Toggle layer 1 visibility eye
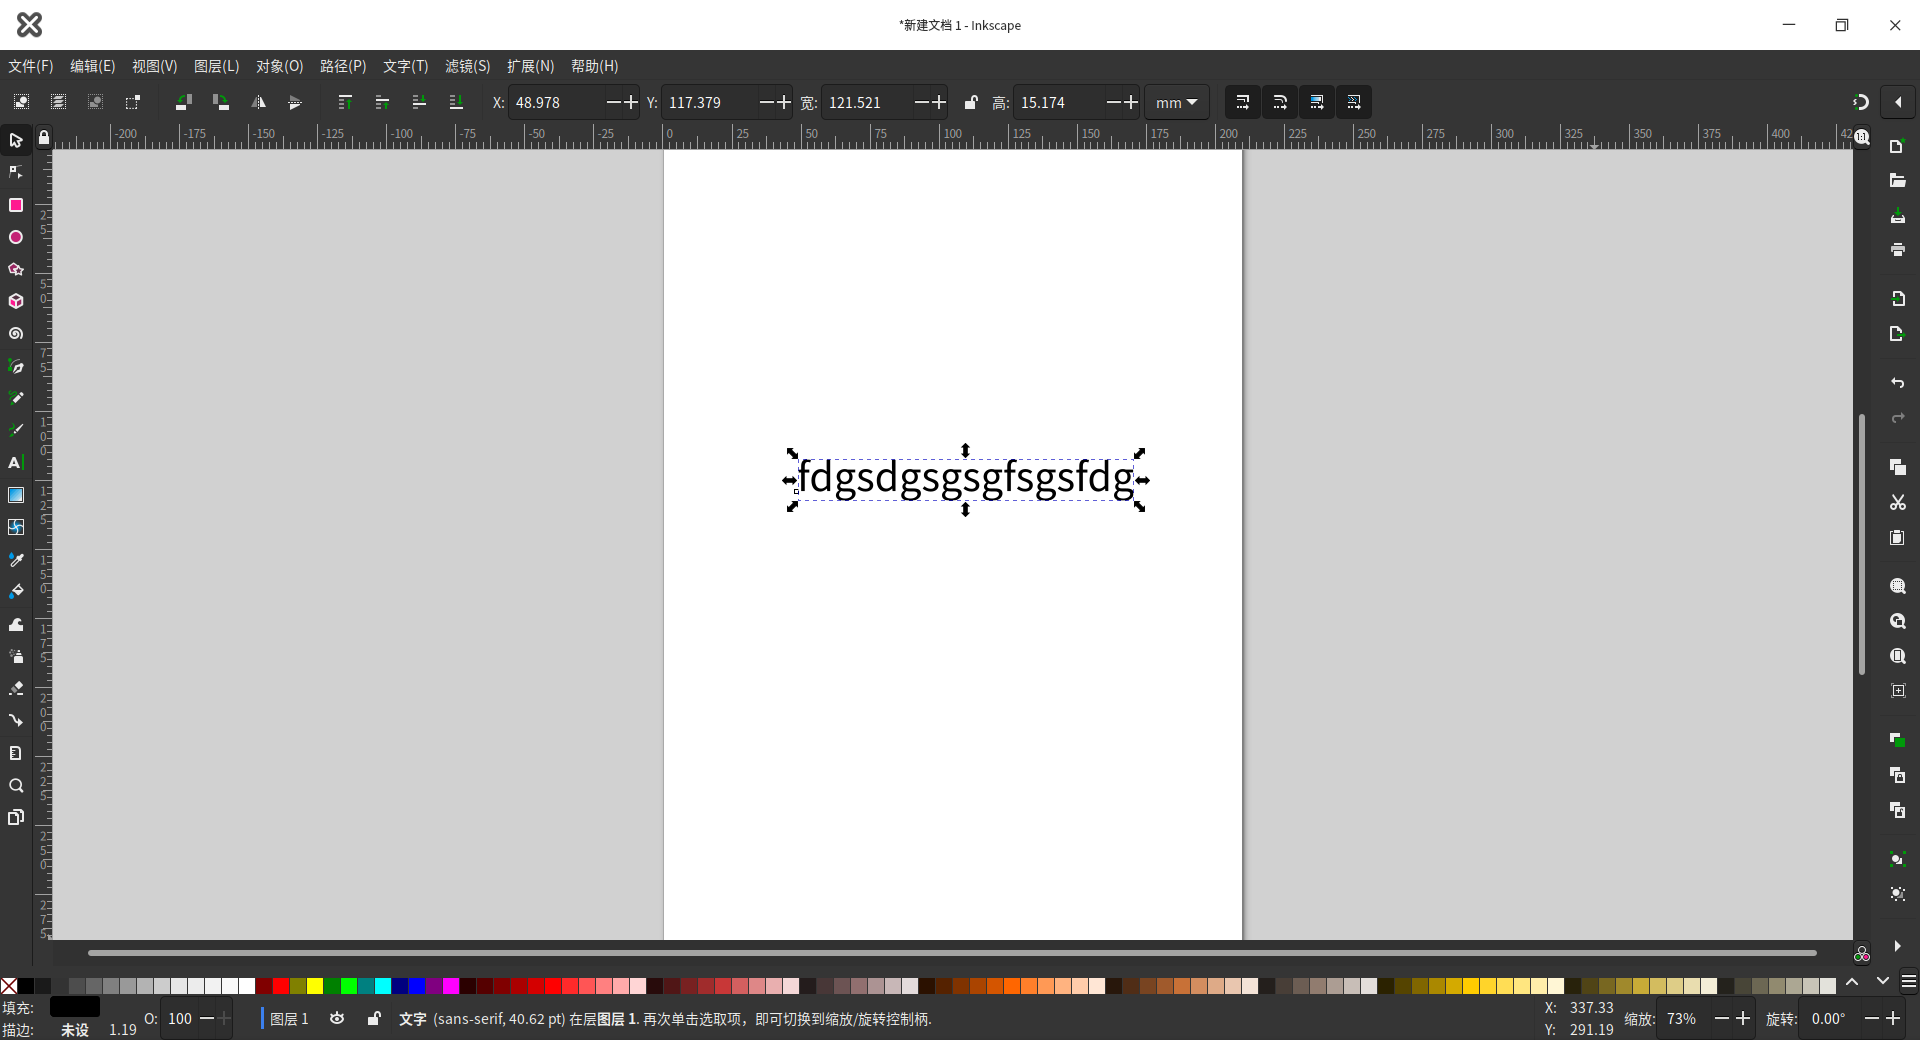 pyautogui.click(x=337, y=1018)
